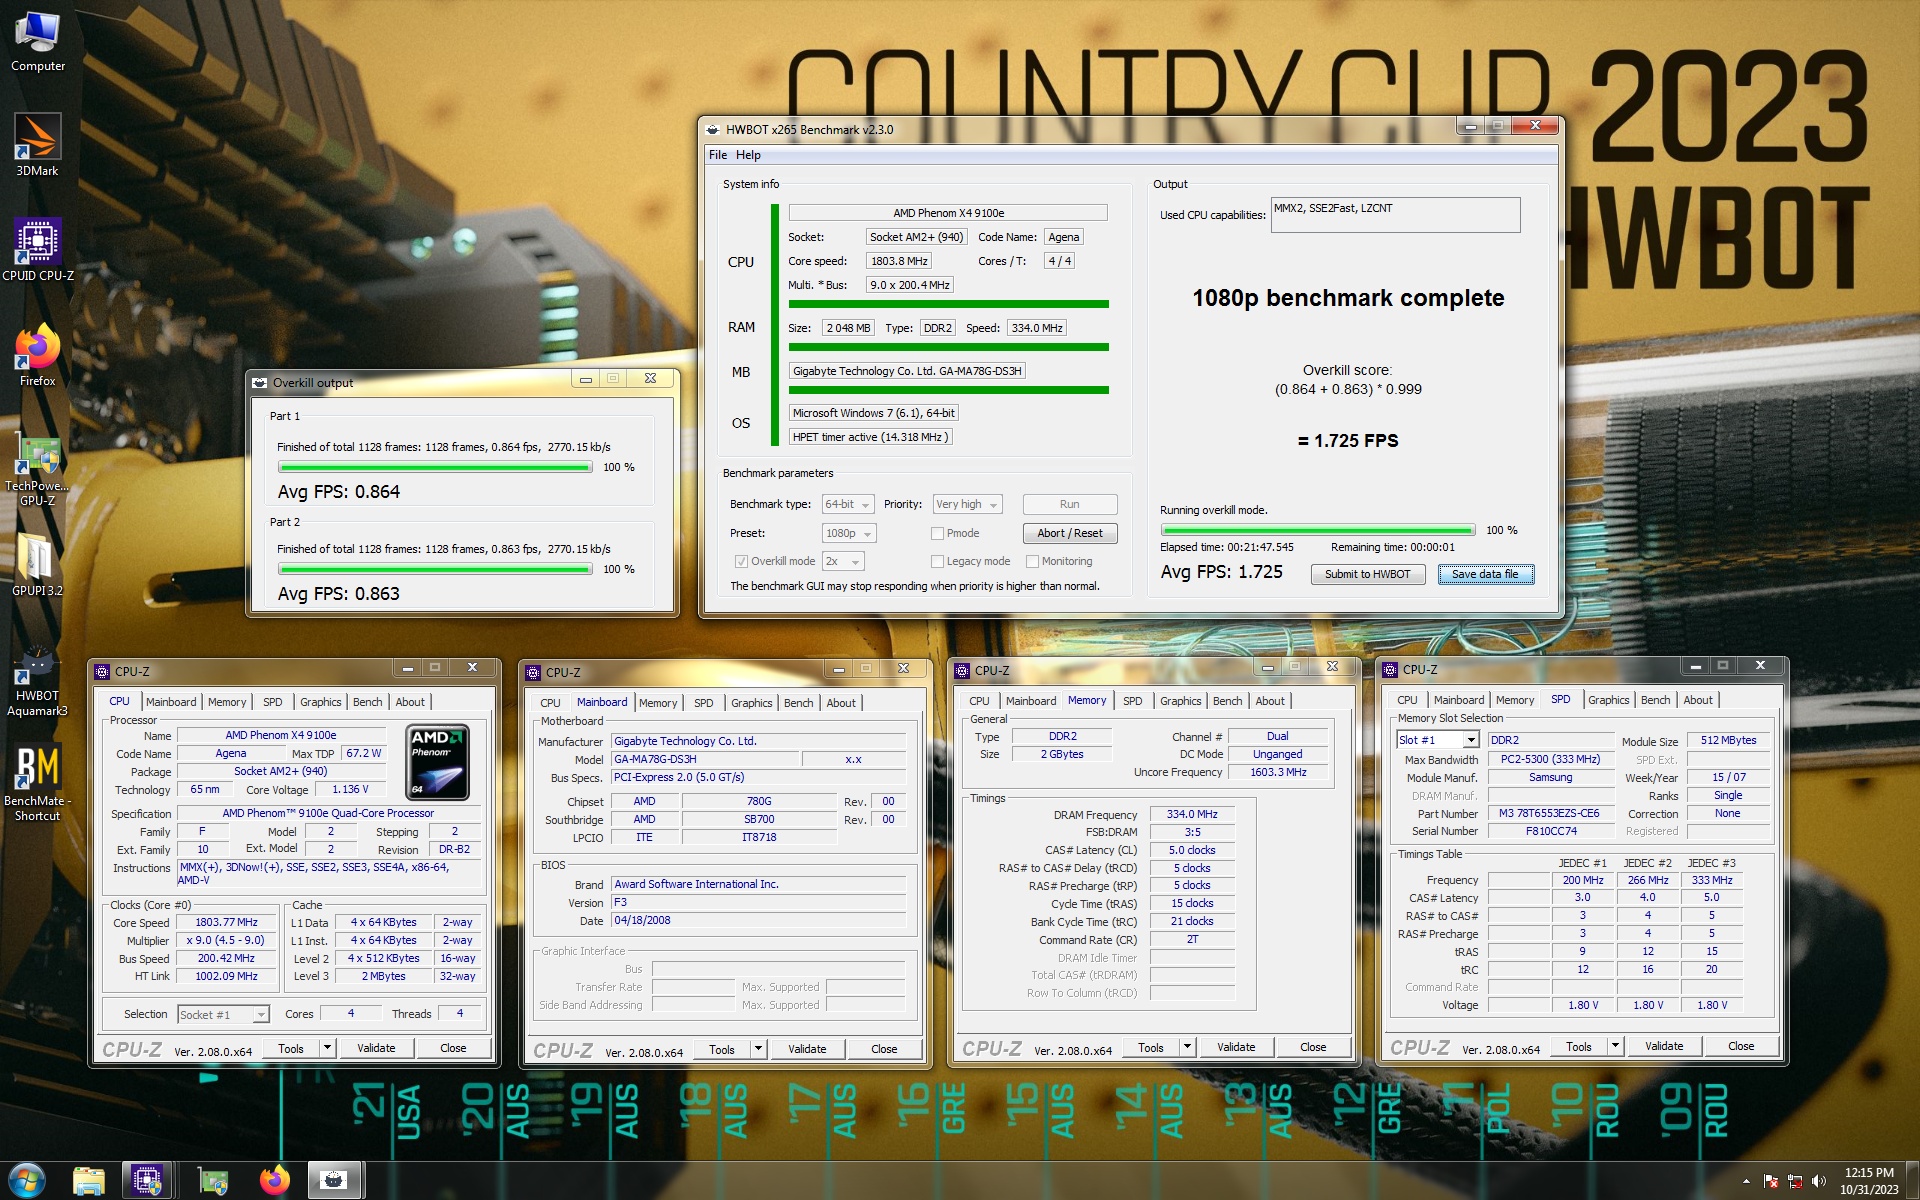Open the Firefox desktop shortcut
Viewport: 1920px width, 1200px height.
pyautogui.click(x=38, y=355)
